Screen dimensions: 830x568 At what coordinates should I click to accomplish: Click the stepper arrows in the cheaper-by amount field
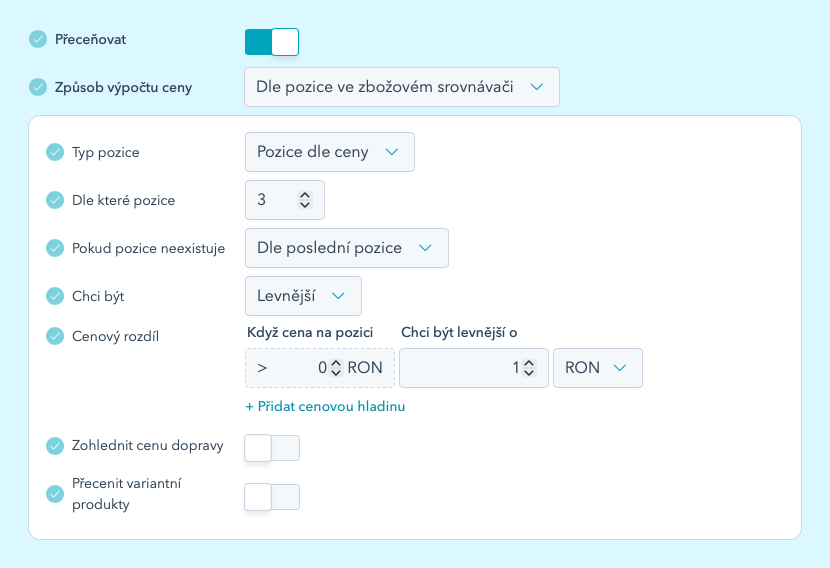point(529,368)
